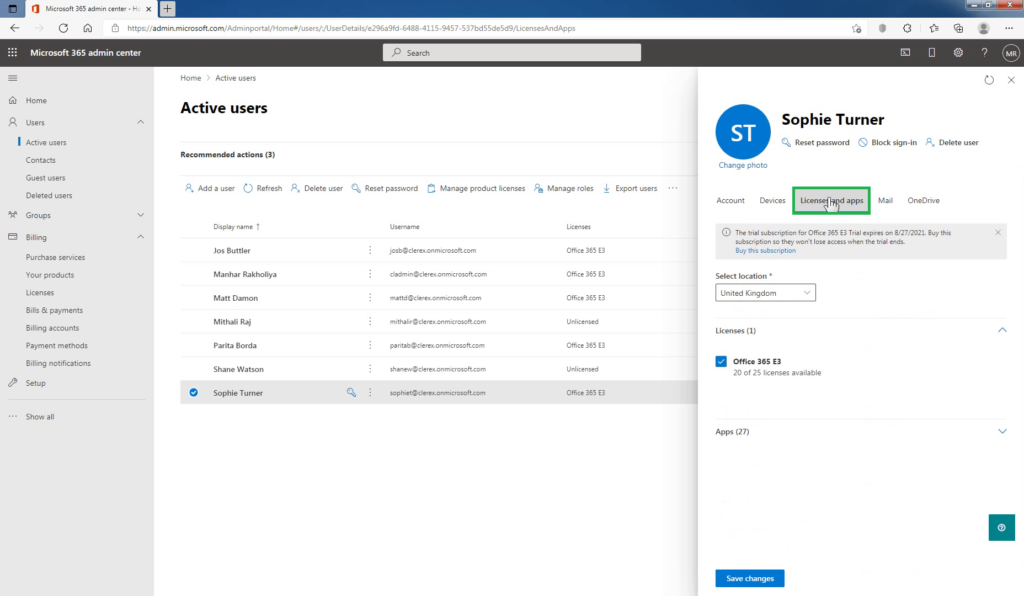Click Manage roles toolbar button

564,188
